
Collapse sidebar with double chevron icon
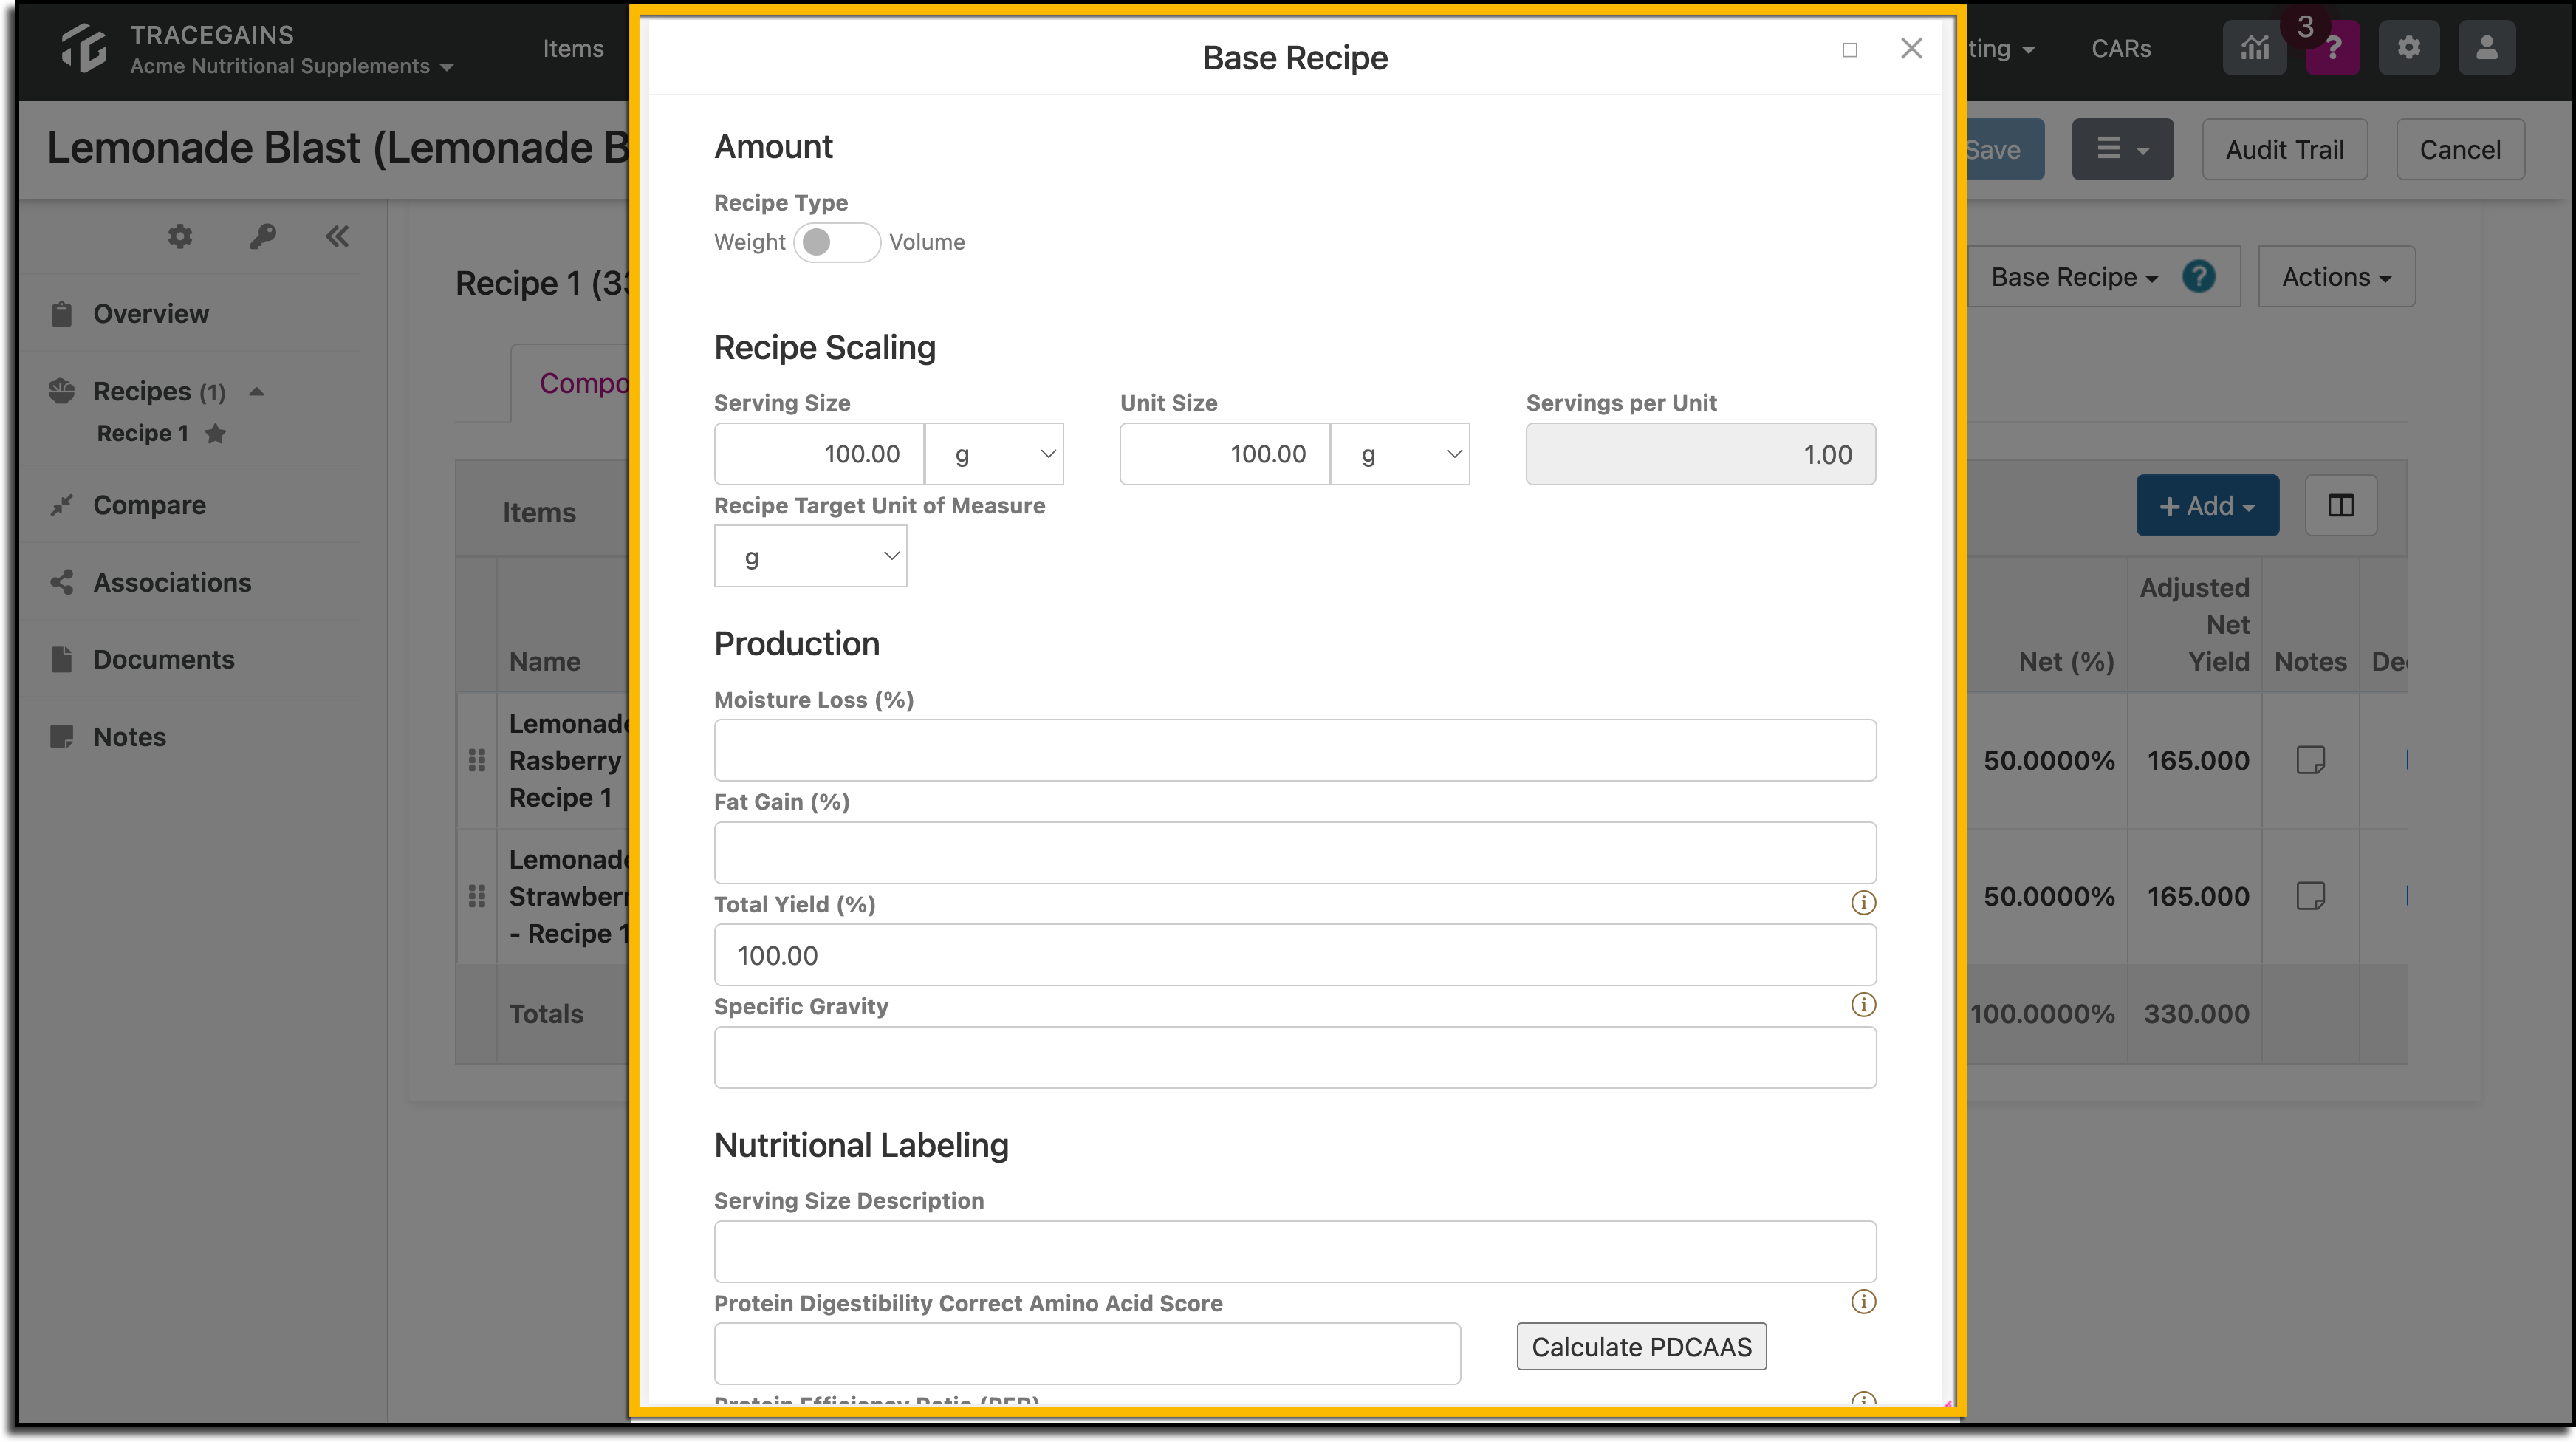tap(337, 237)
